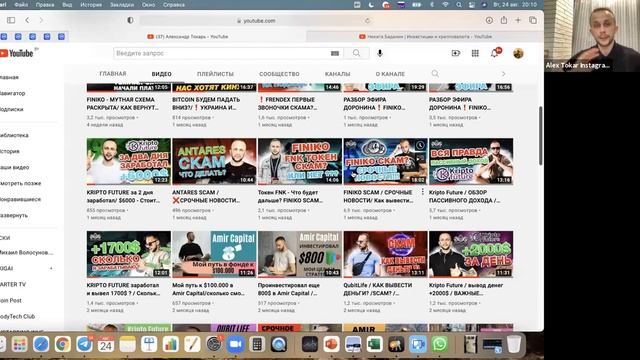
Task: Open the Safari privacy shield report
Action: (130, 20)
